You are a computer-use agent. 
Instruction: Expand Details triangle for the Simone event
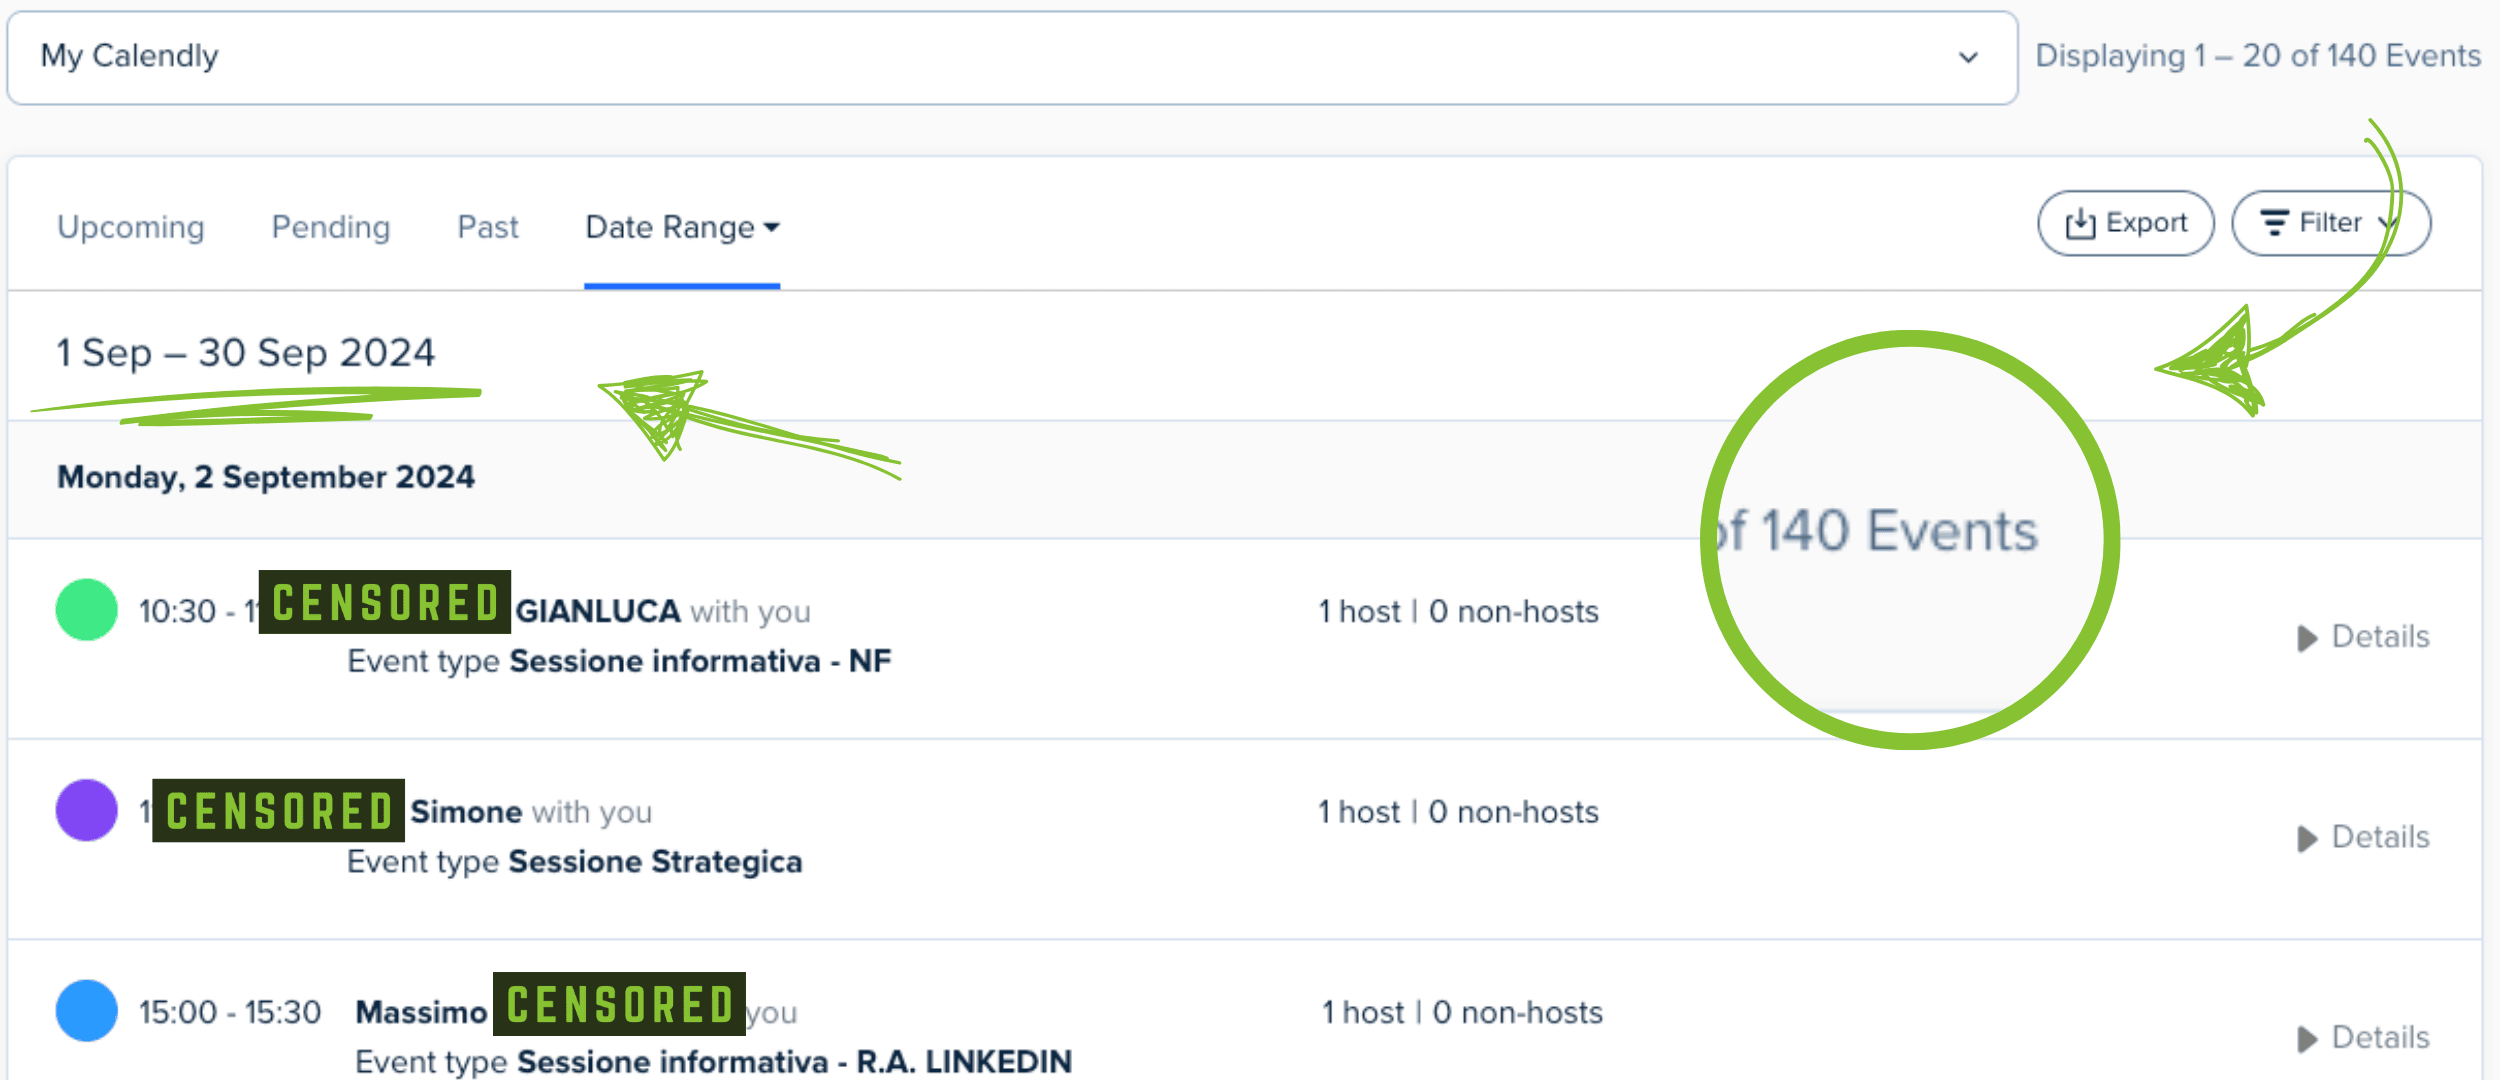(x=2307, y=838)
